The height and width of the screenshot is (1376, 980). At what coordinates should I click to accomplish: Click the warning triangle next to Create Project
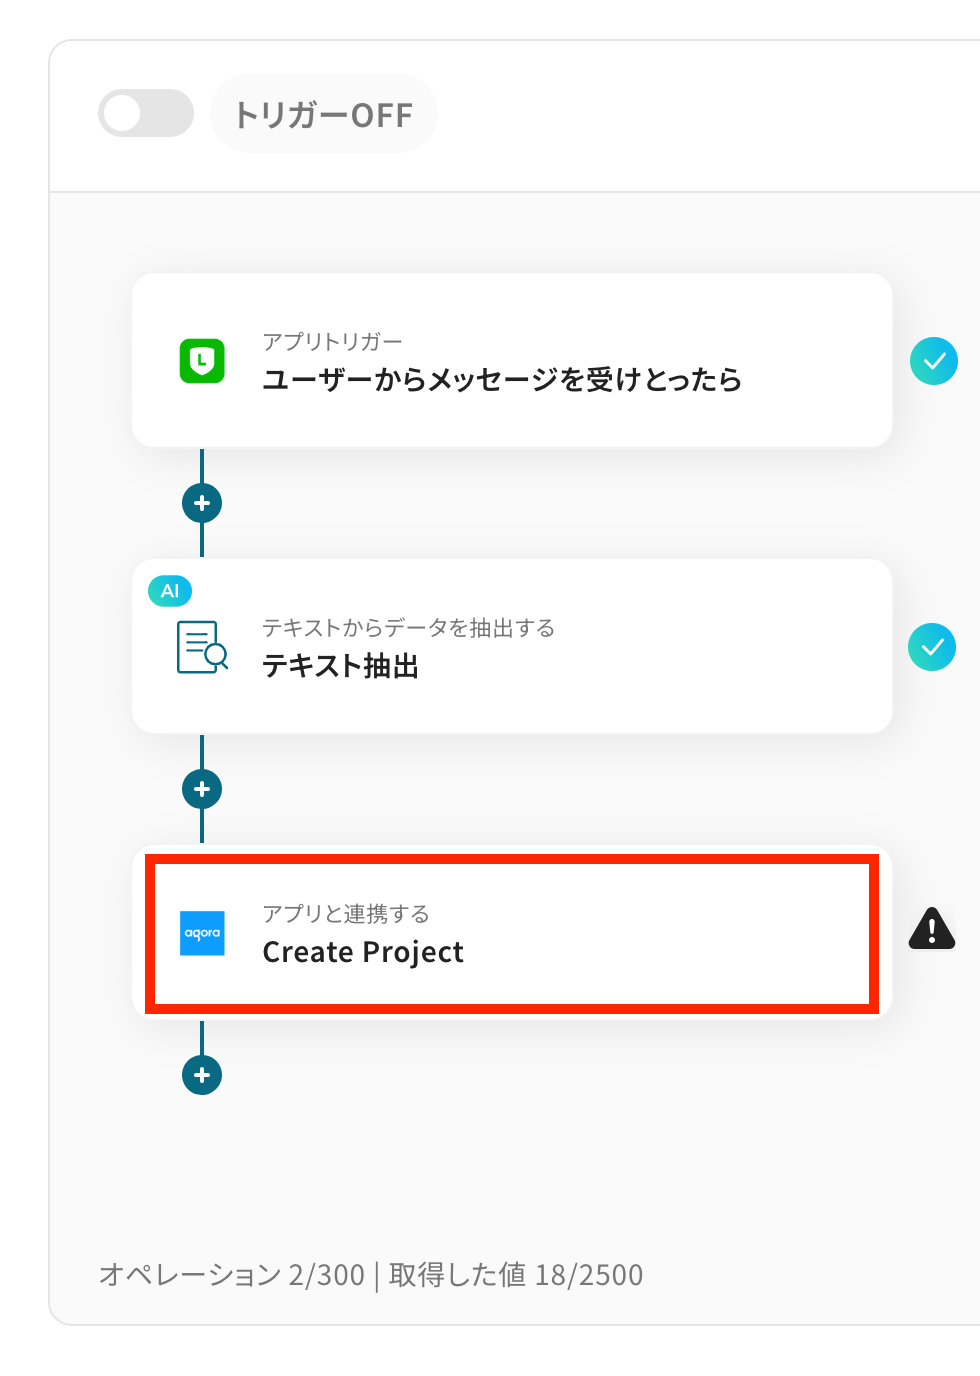931,929
